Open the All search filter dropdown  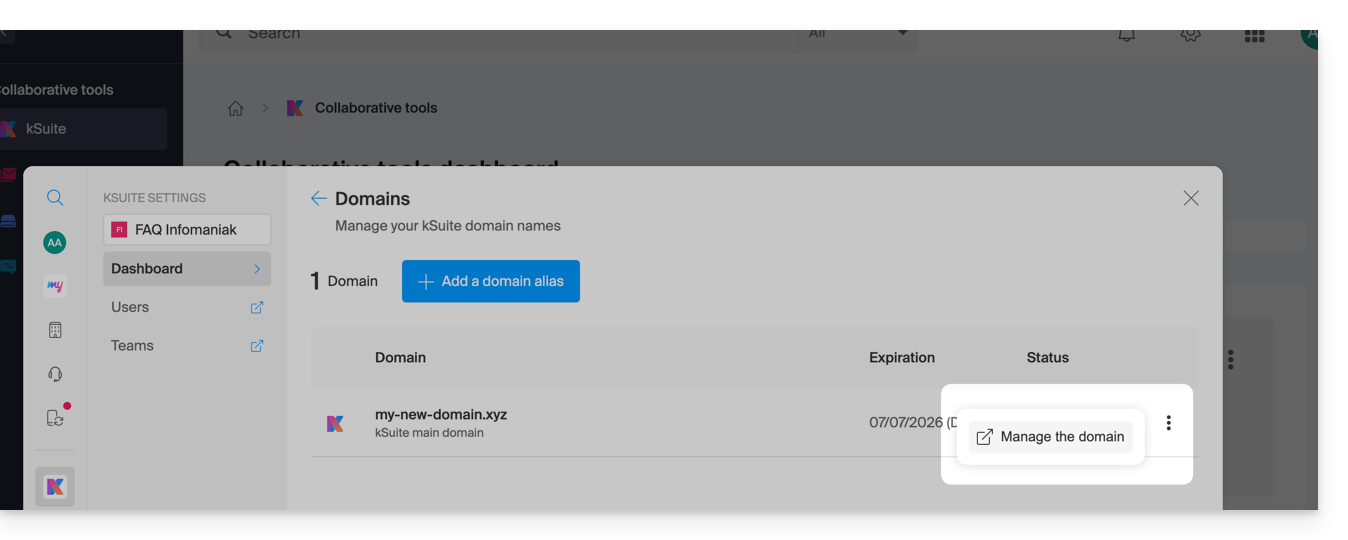pos(857,34)
